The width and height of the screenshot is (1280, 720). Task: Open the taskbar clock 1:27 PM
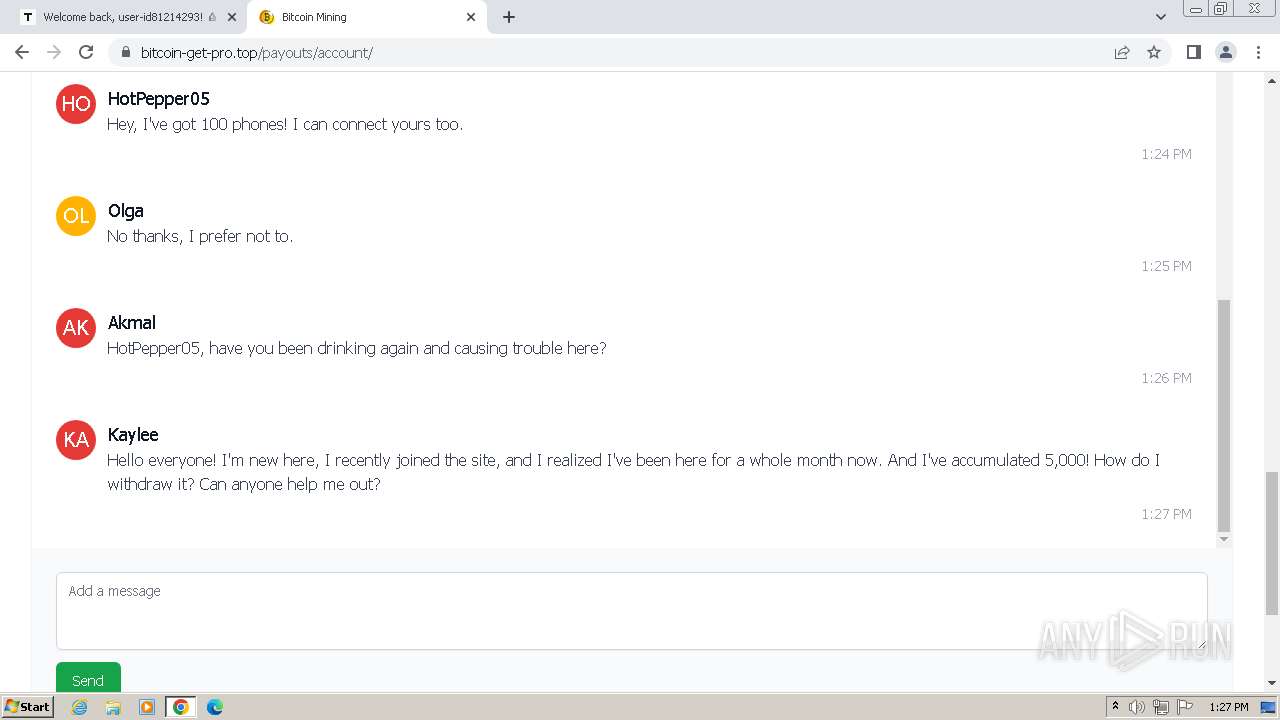point(1229,707)
